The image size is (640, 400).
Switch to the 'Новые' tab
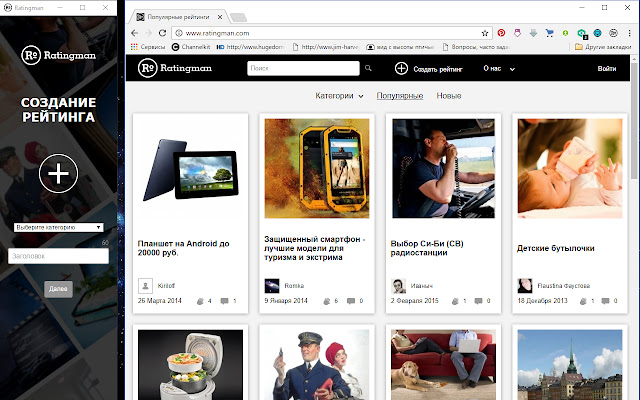point(449,96)
